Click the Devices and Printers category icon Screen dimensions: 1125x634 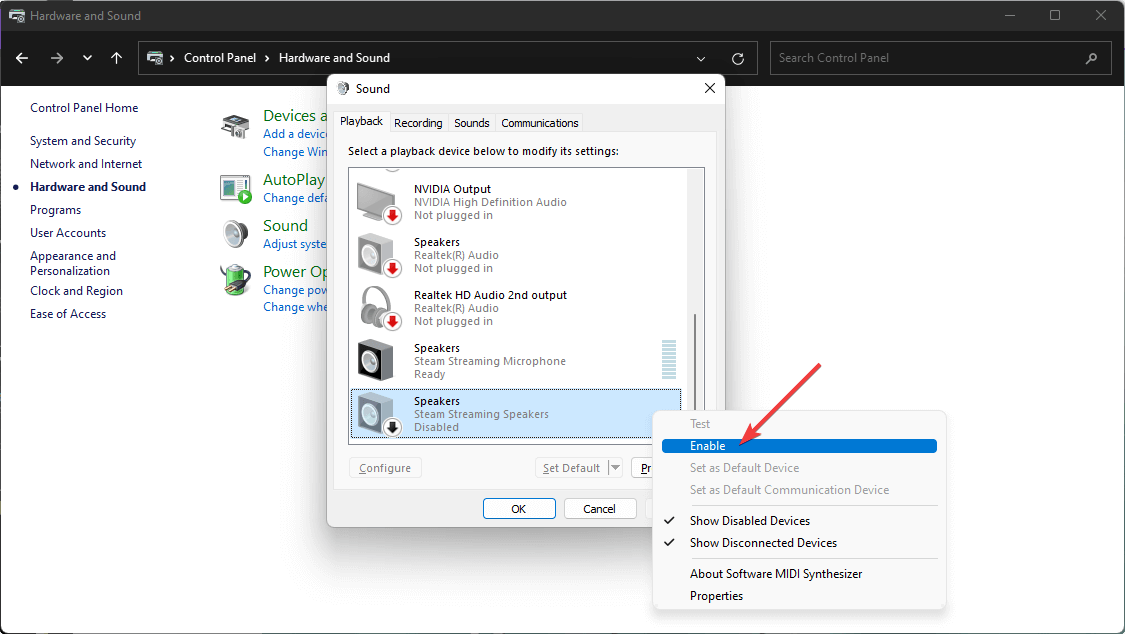click(x=235, y=126)
